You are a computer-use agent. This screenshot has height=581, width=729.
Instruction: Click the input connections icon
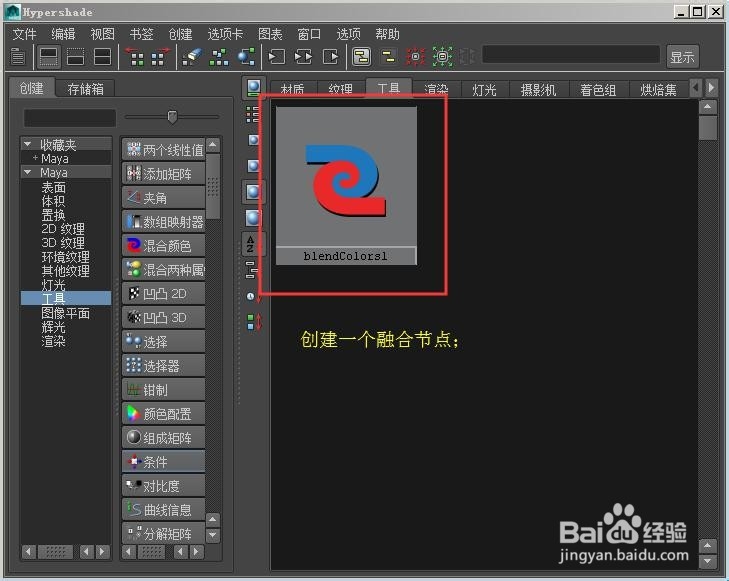point(277,57)
